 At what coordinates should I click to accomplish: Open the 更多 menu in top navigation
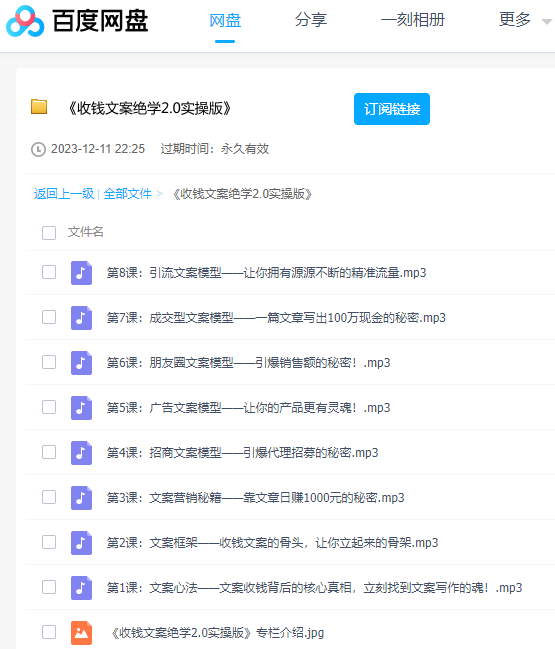click(x=514, y=19)
